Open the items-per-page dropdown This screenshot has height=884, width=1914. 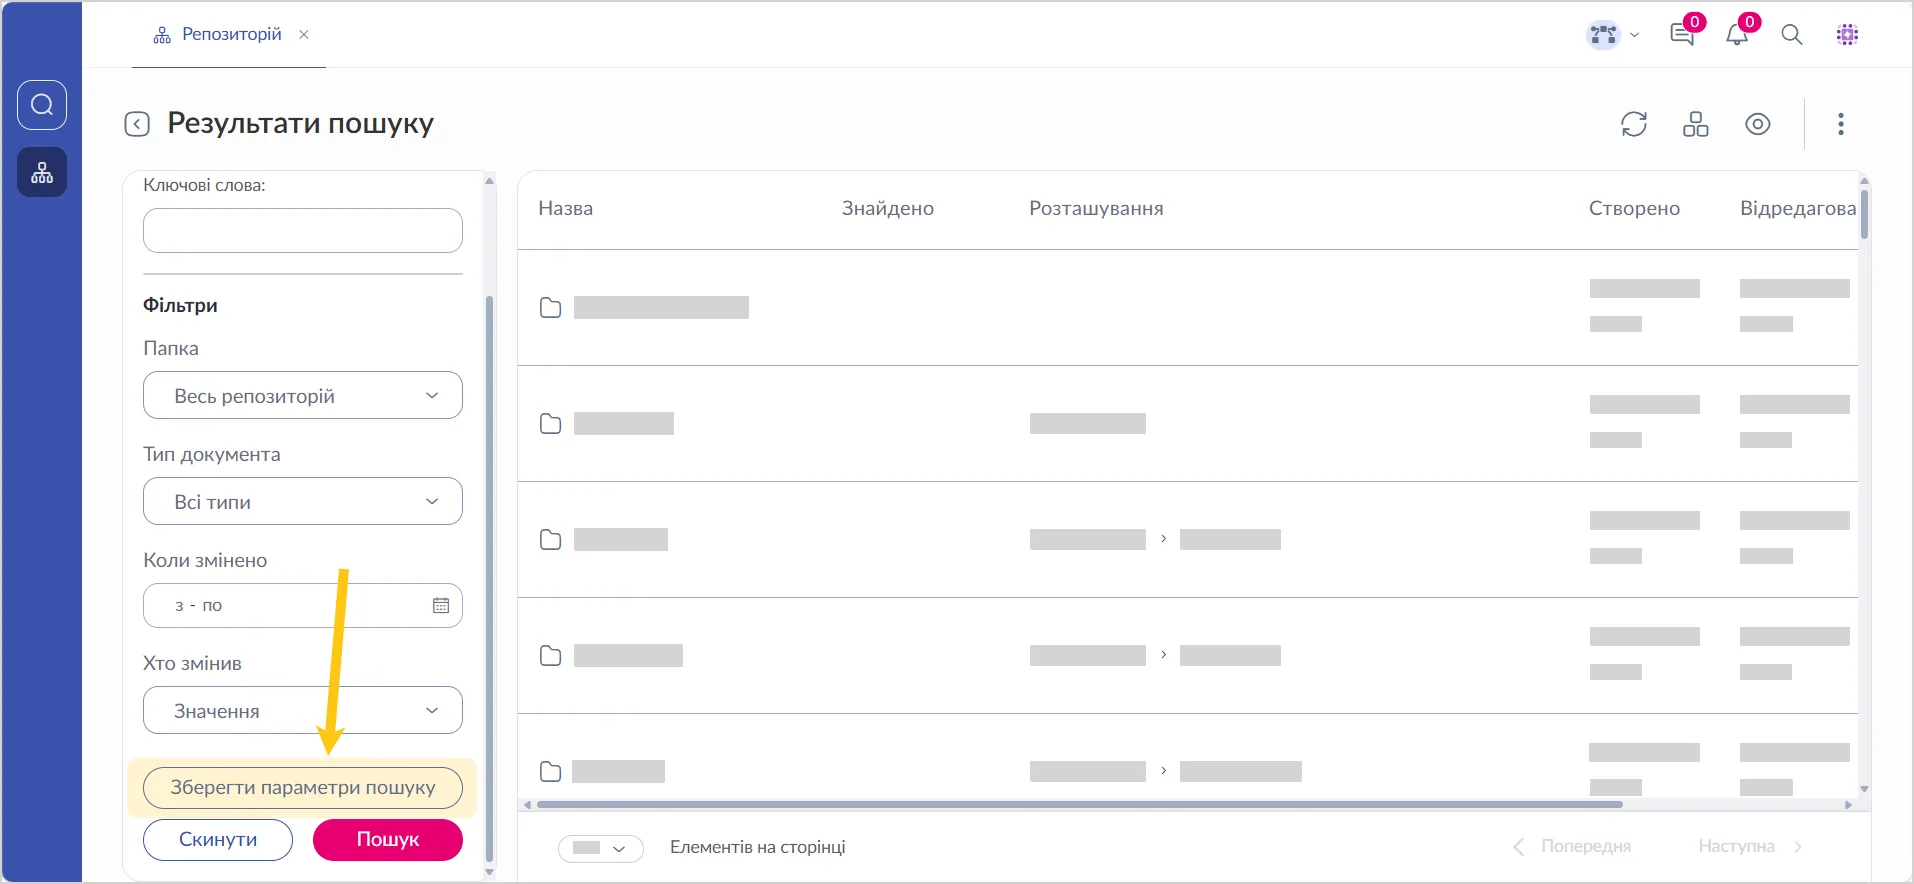pyautogui.click(x=600, y=848)
